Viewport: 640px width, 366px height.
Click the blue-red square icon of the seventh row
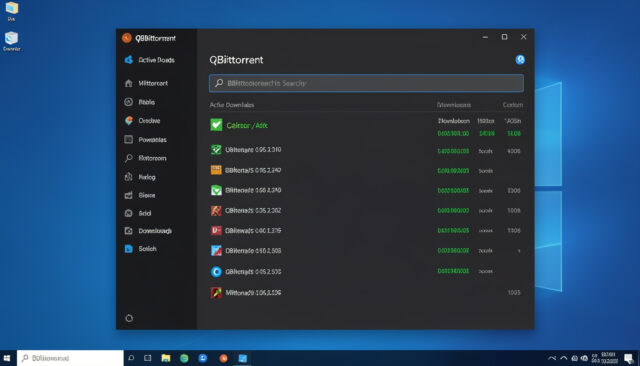pyautogui.click(x=216, y=251)
